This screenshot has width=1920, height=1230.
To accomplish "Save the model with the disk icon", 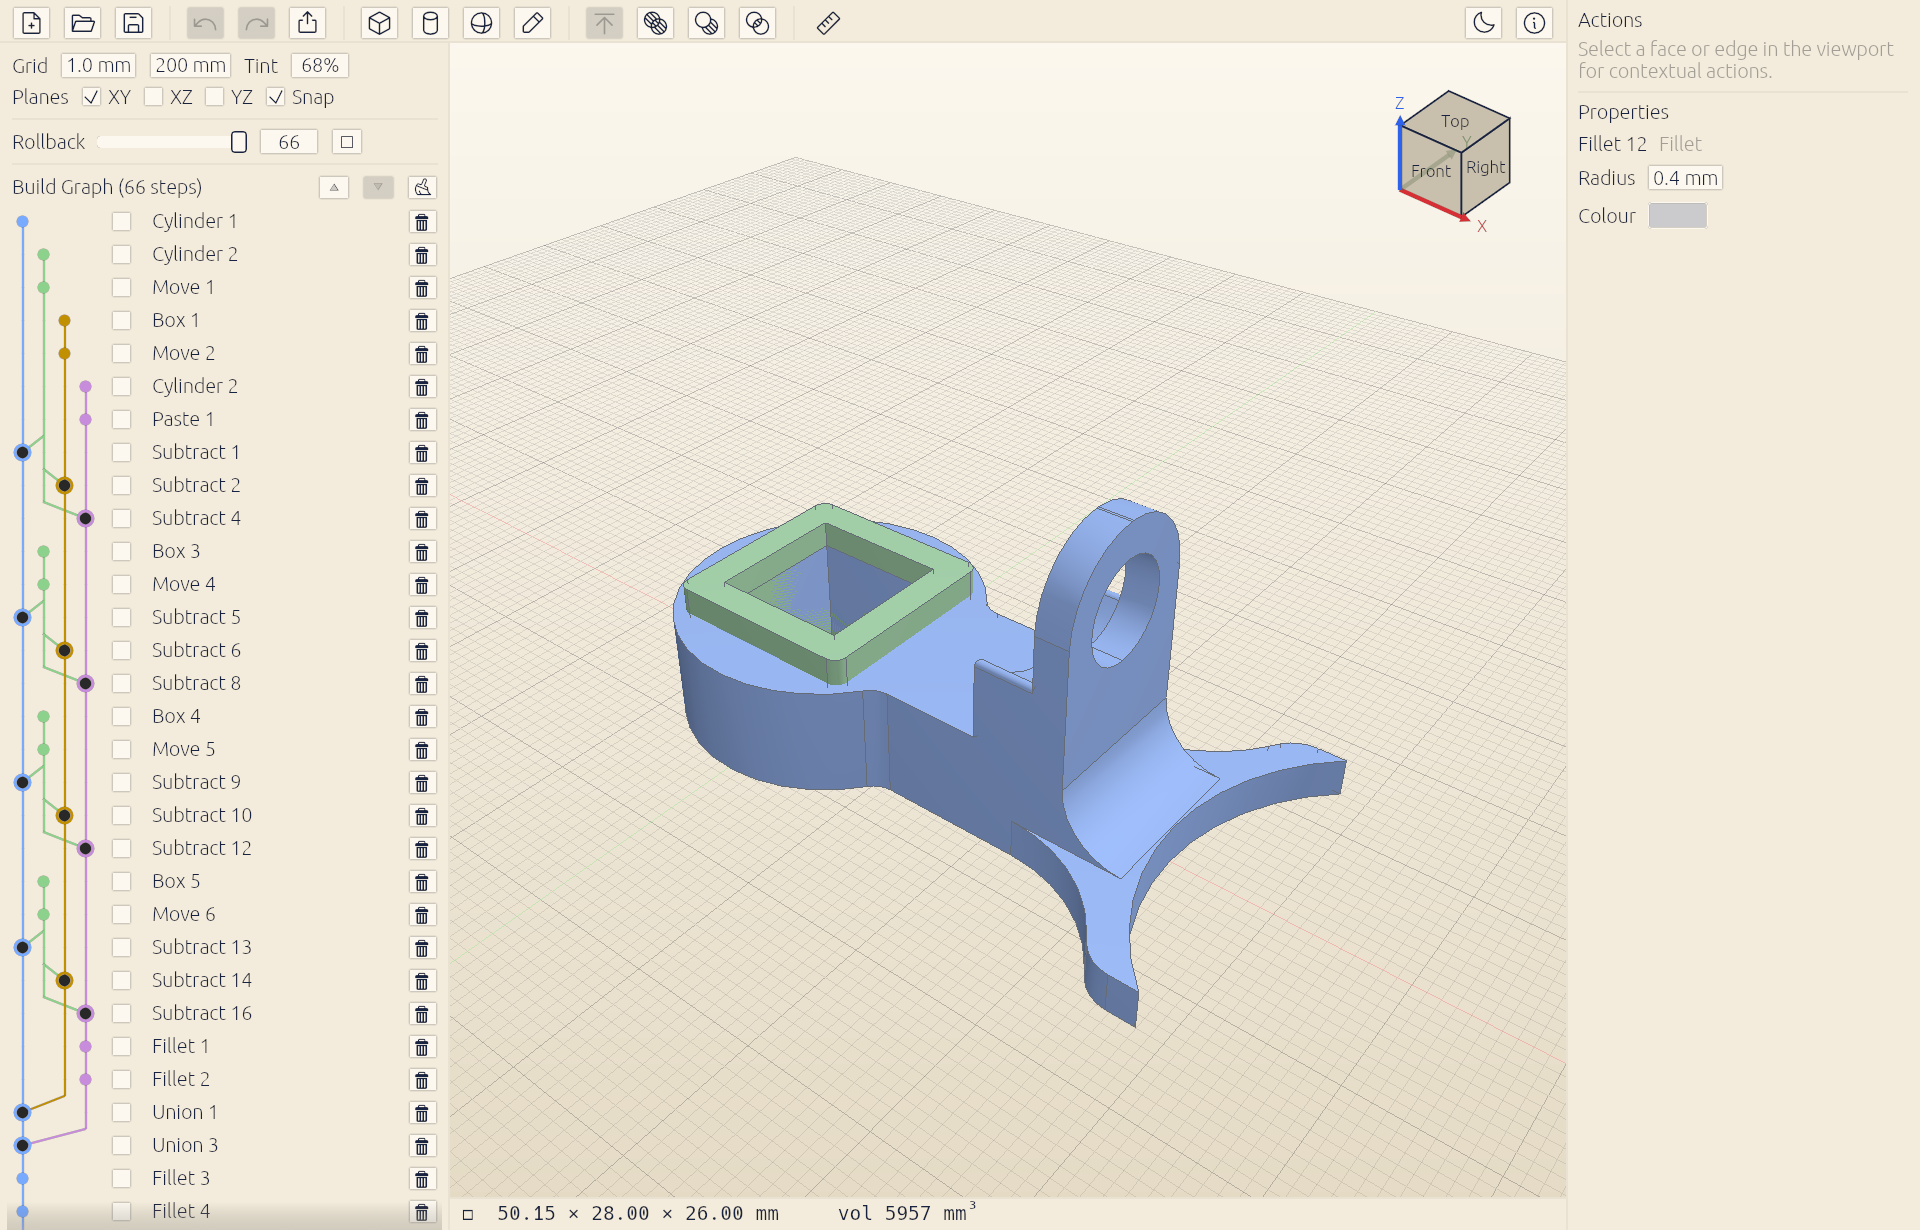I will [x=133, y=23].
